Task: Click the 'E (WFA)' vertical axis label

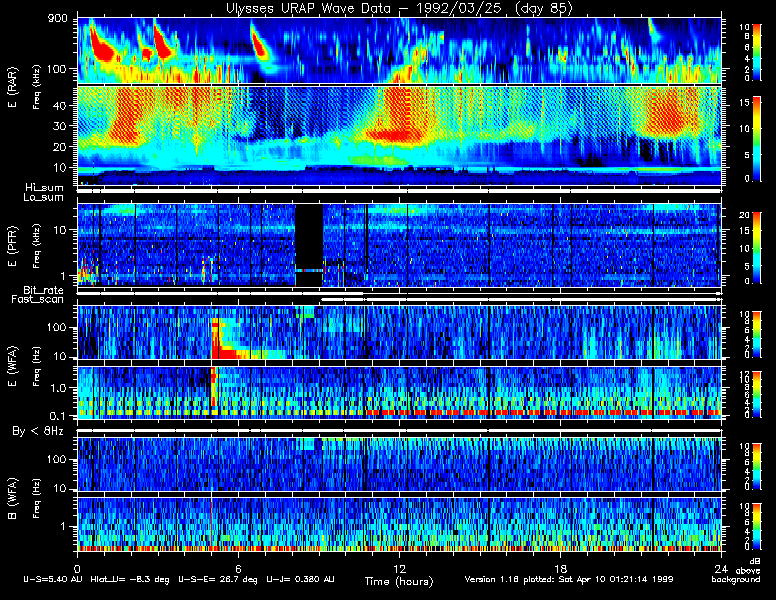Action: (x=12, y=366)
